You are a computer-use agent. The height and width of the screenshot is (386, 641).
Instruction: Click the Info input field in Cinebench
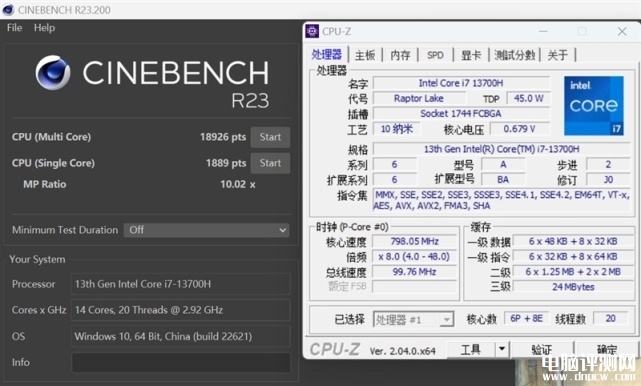tap(181, 363)
